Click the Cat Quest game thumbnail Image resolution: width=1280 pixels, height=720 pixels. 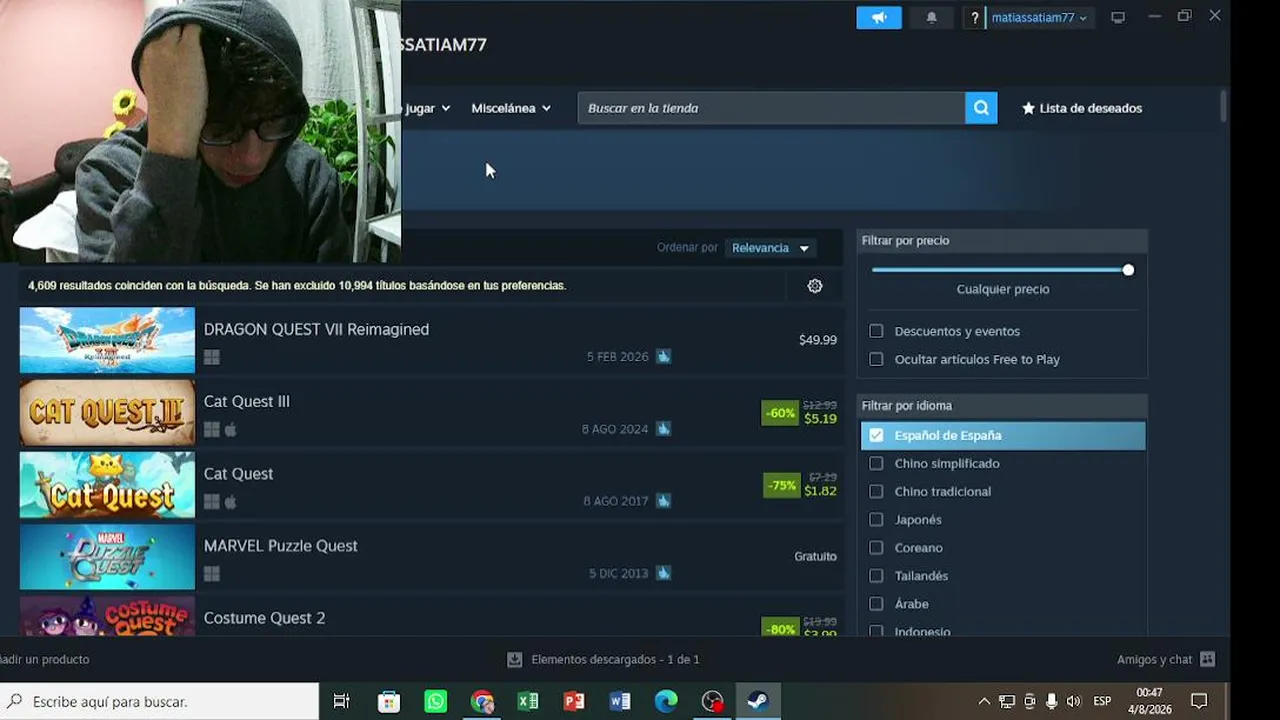point(107,485)
